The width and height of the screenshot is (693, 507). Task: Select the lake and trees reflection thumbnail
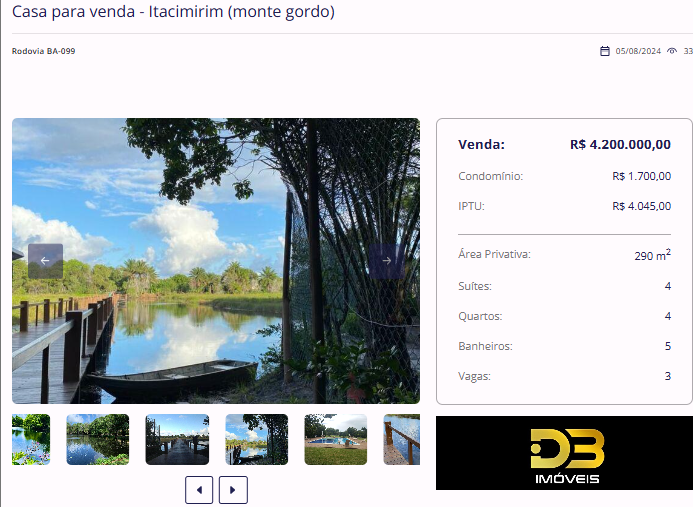98,439
